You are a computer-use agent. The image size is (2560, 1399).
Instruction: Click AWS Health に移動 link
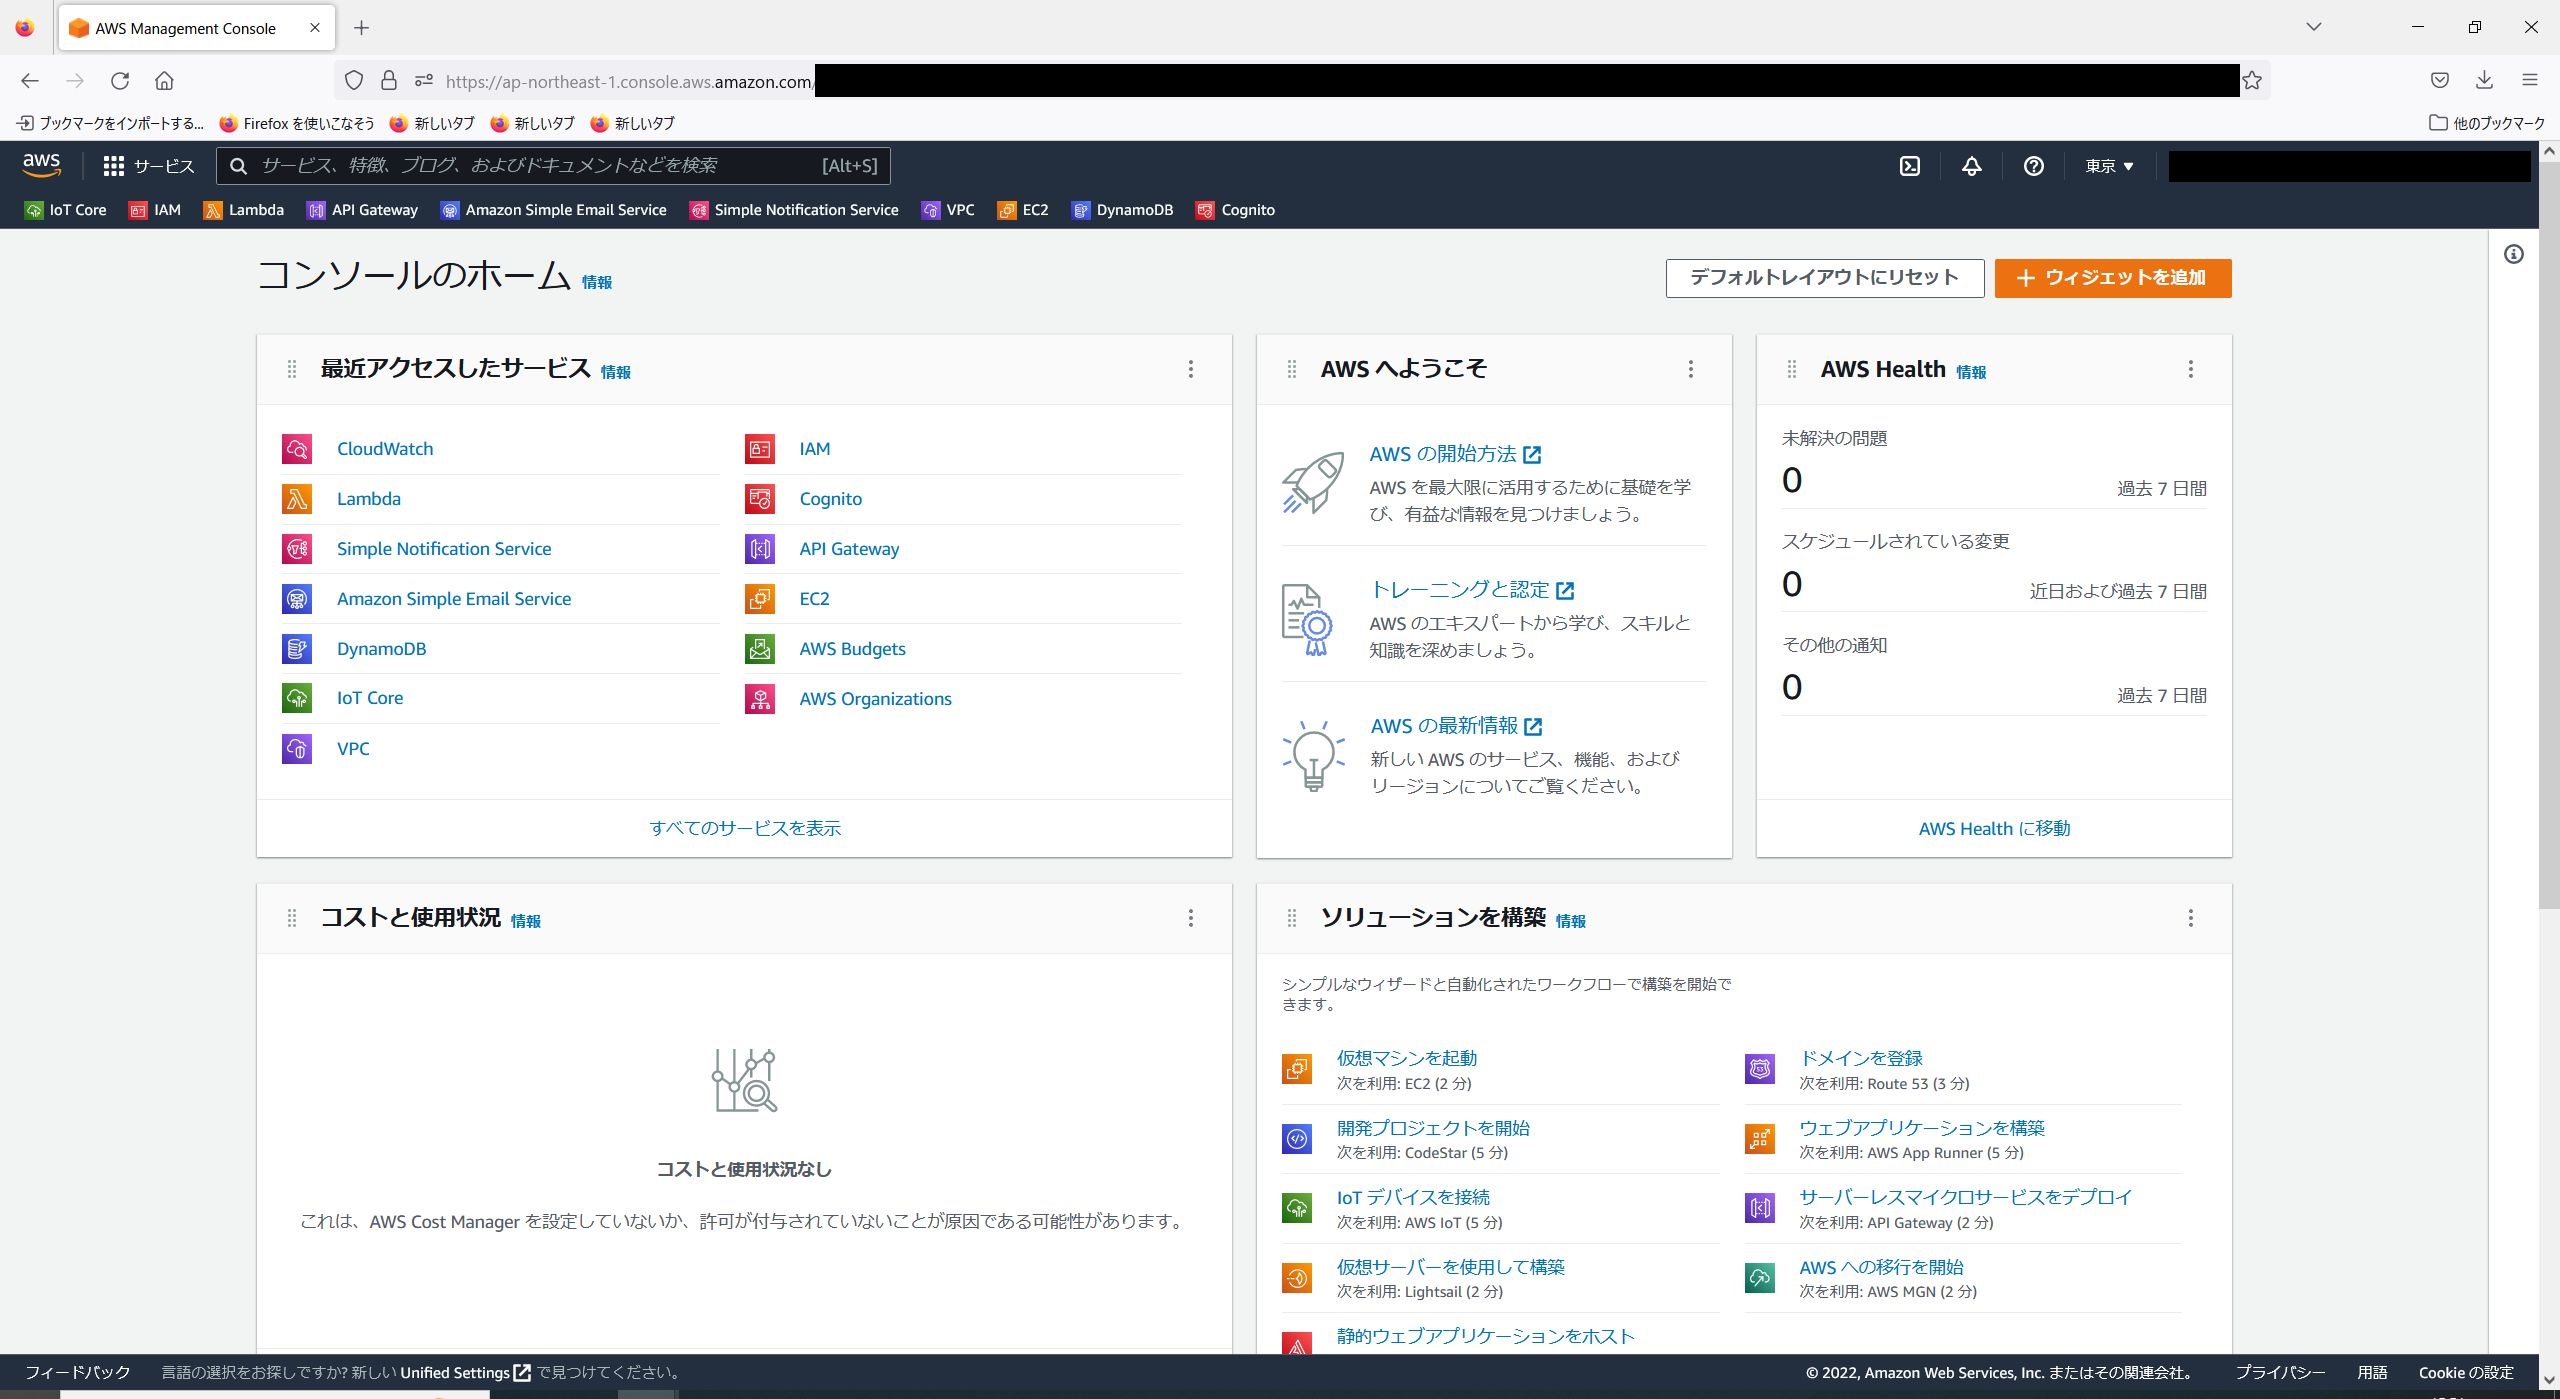coord(1994,828)
